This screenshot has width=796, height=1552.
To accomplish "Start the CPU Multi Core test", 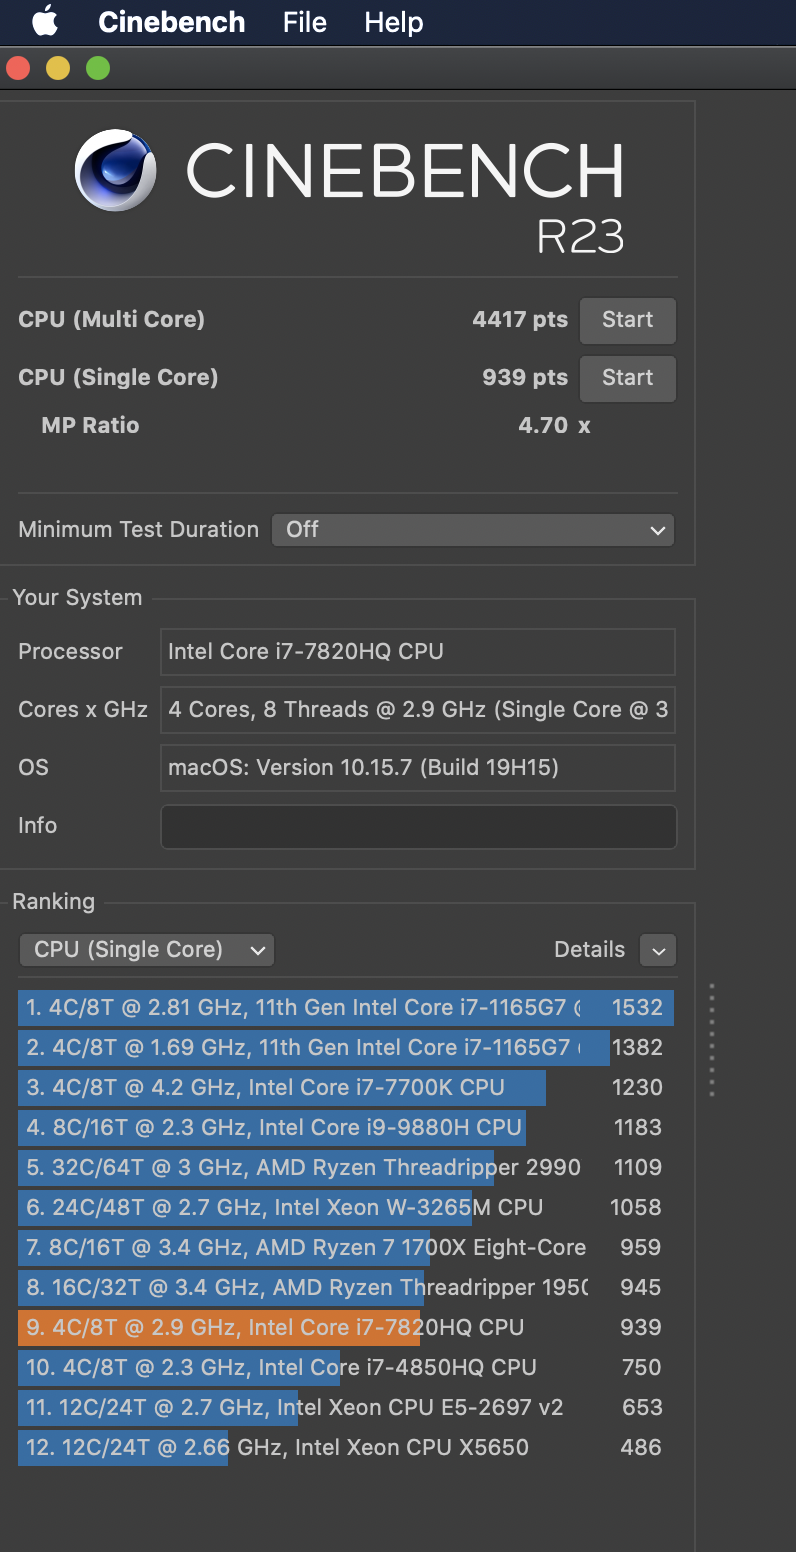I will [x=628, y=321].
